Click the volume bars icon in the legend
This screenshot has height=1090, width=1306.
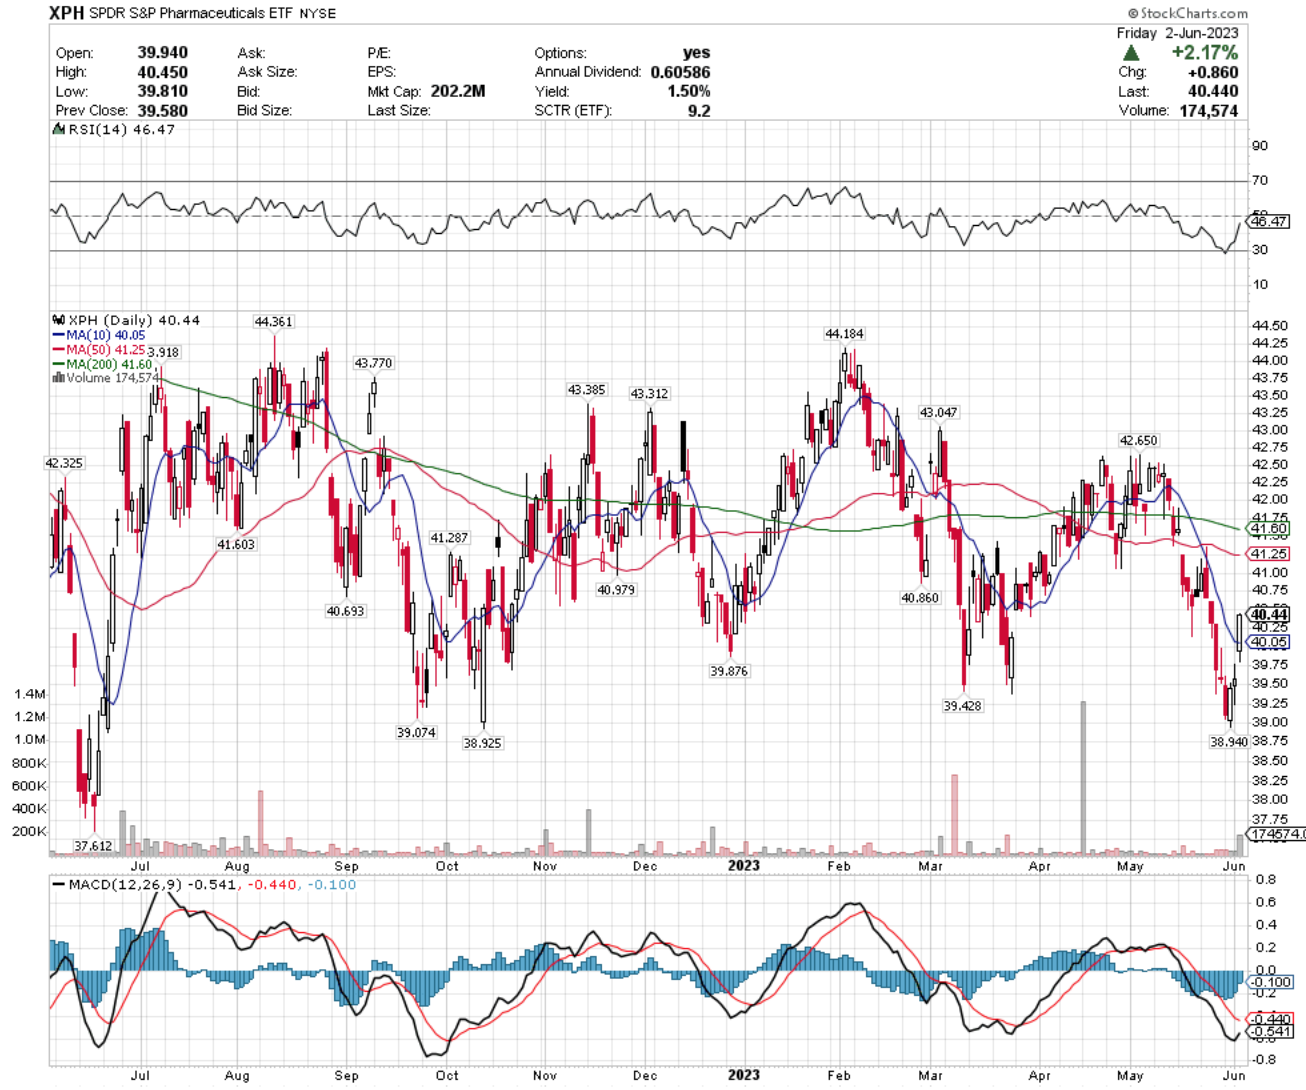coord(58,378)
